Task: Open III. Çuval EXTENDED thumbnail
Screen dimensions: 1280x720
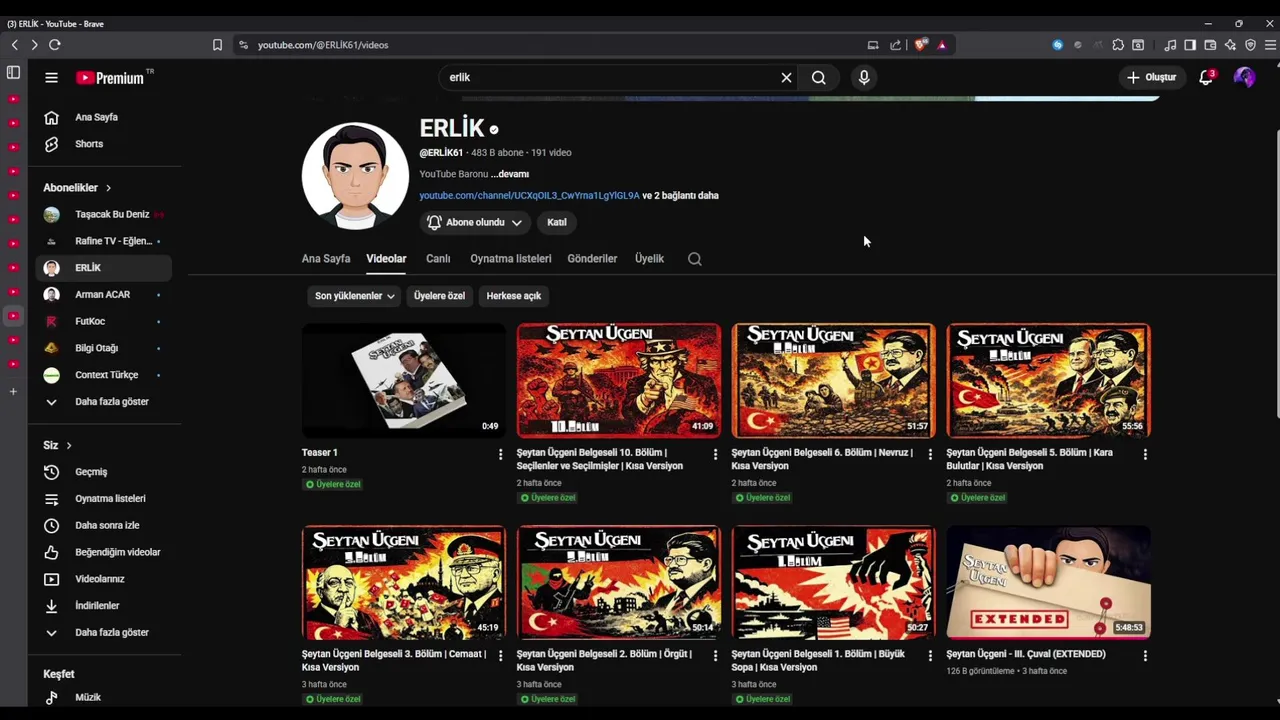Action: pos(1049,582)
